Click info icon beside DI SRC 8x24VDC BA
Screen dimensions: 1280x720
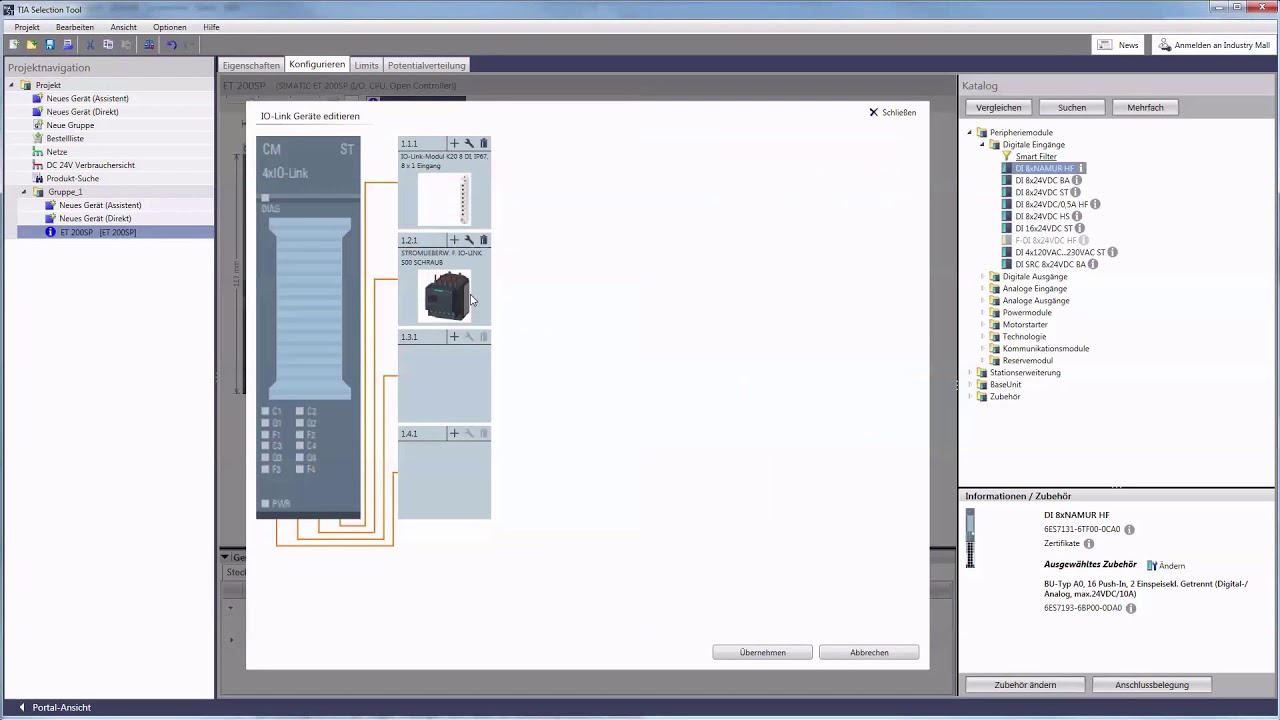1093,264
